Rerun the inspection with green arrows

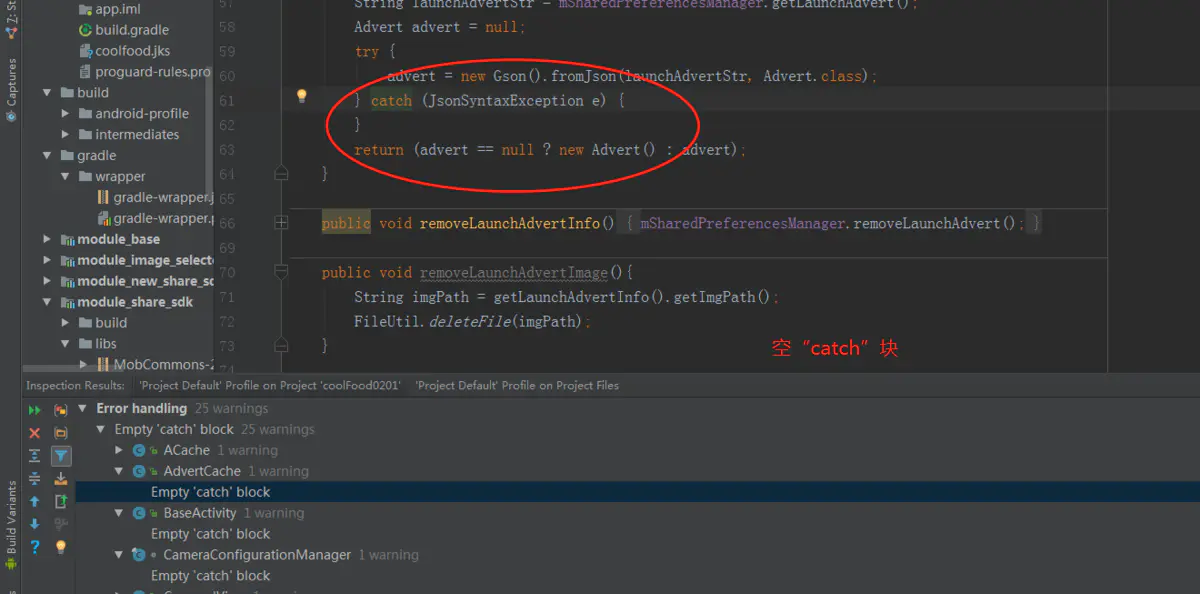click(x=35, y=410)
